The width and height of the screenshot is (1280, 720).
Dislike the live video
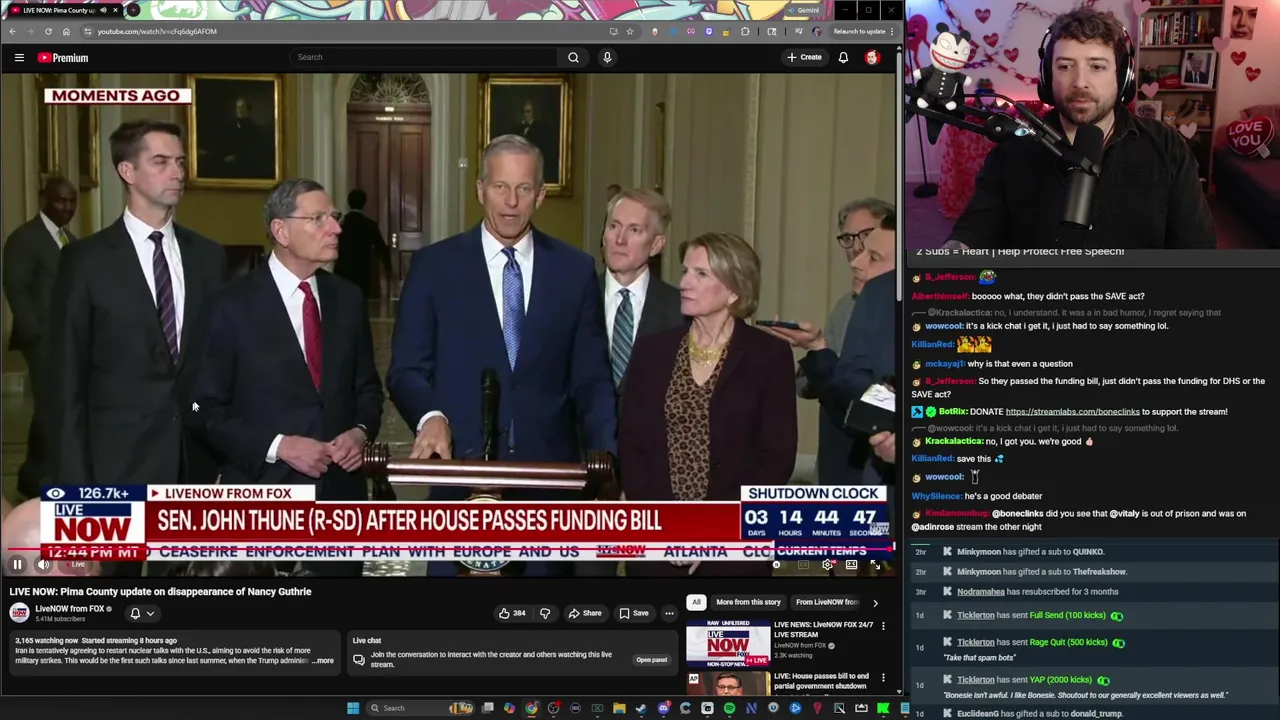tap(545, 613)
